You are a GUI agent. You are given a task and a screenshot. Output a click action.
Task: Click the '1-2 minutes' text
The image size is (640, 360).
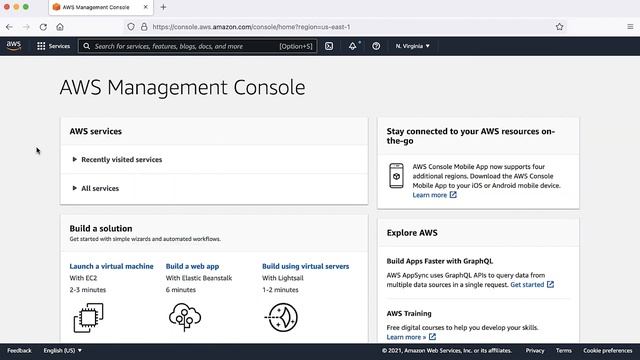[280, 290]
